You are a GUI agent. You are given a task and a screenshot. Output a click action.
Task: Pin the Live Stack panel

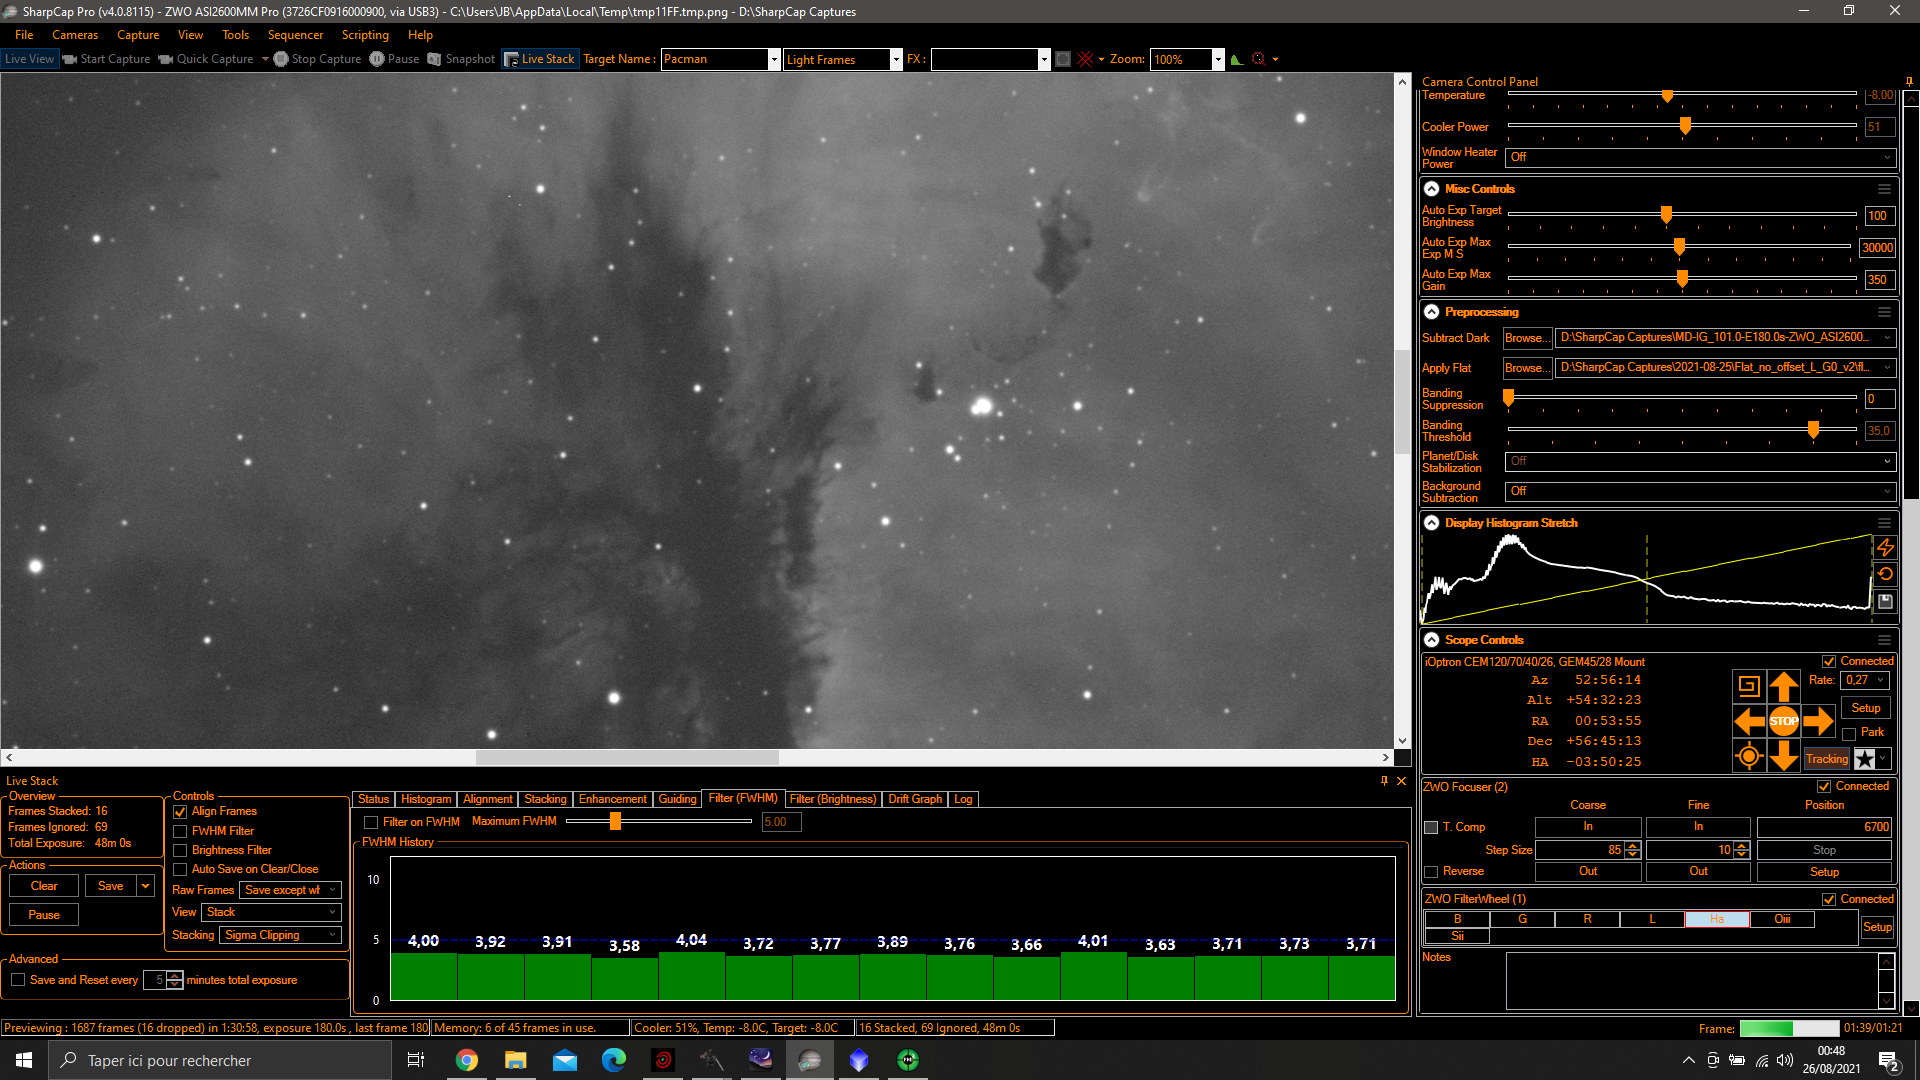point(1384,781)
